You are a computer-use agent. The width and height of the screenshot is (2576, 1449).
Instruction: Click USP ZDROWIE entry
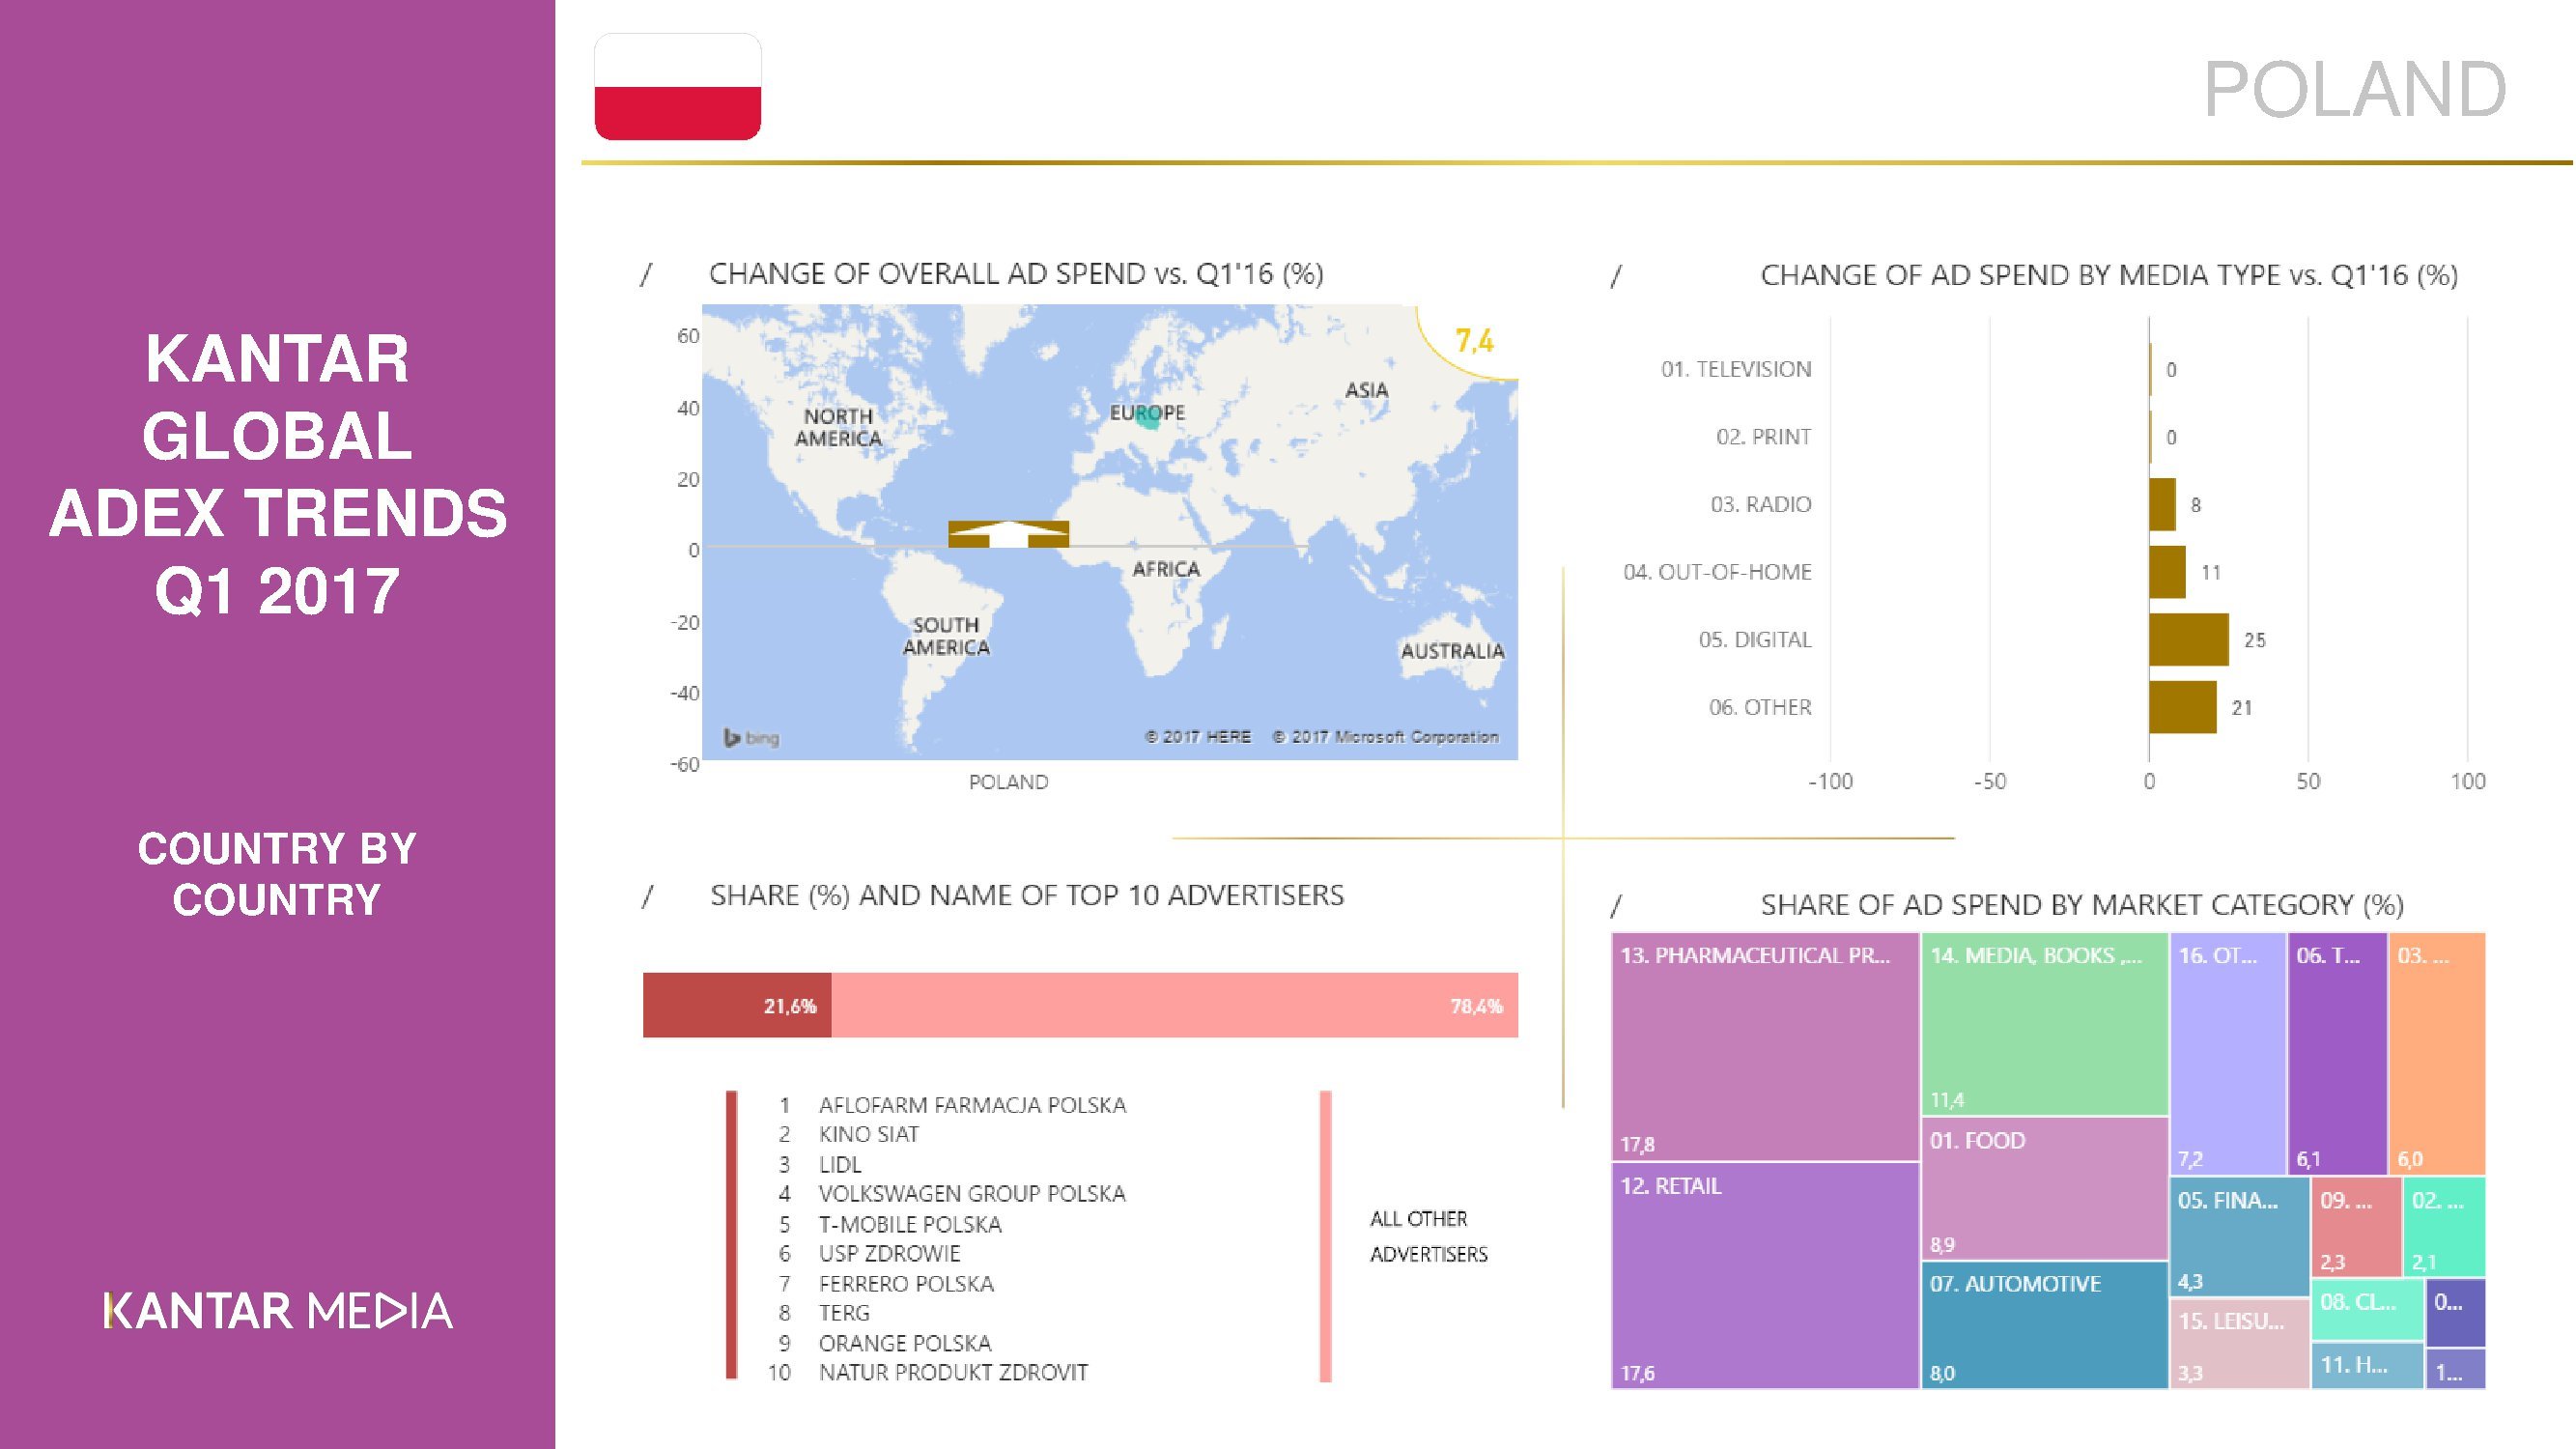pos(889,1253)
